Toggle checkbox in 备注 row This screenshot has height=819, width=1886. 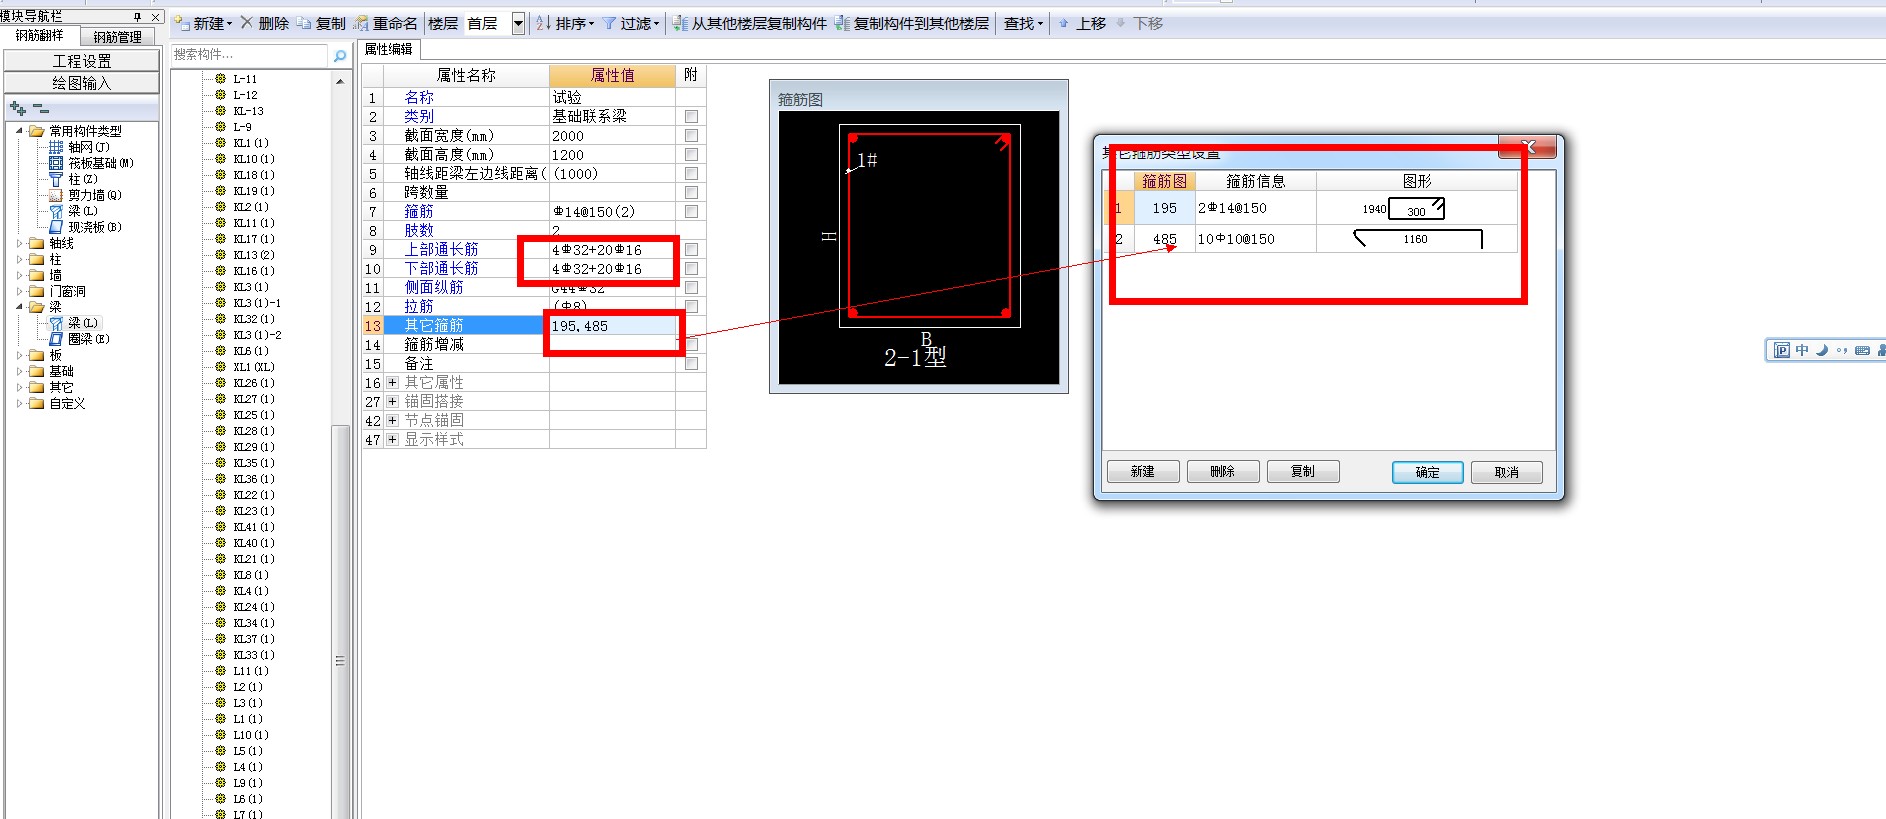coord(691,363)
